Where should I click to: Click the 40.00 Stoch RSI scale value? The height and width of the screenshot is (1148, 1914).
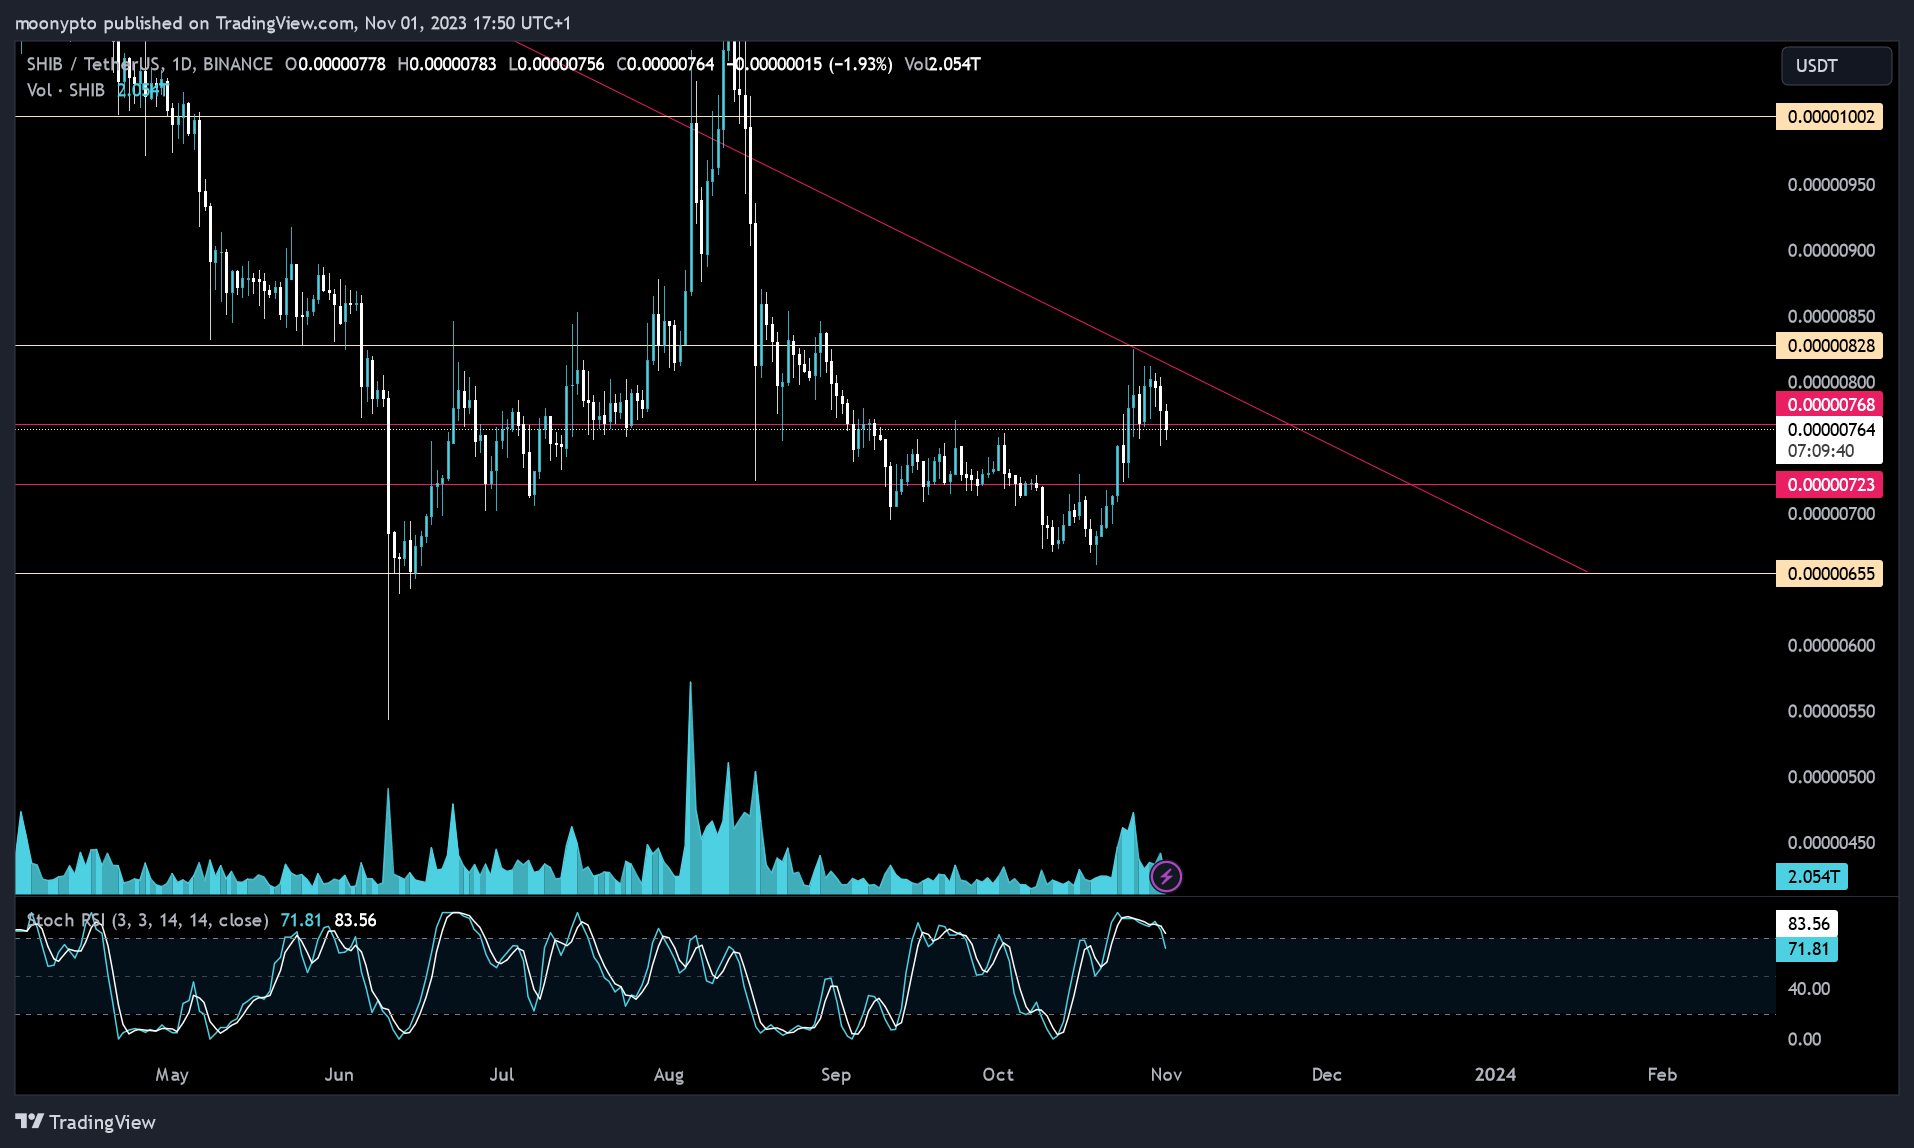[1809, 989]
